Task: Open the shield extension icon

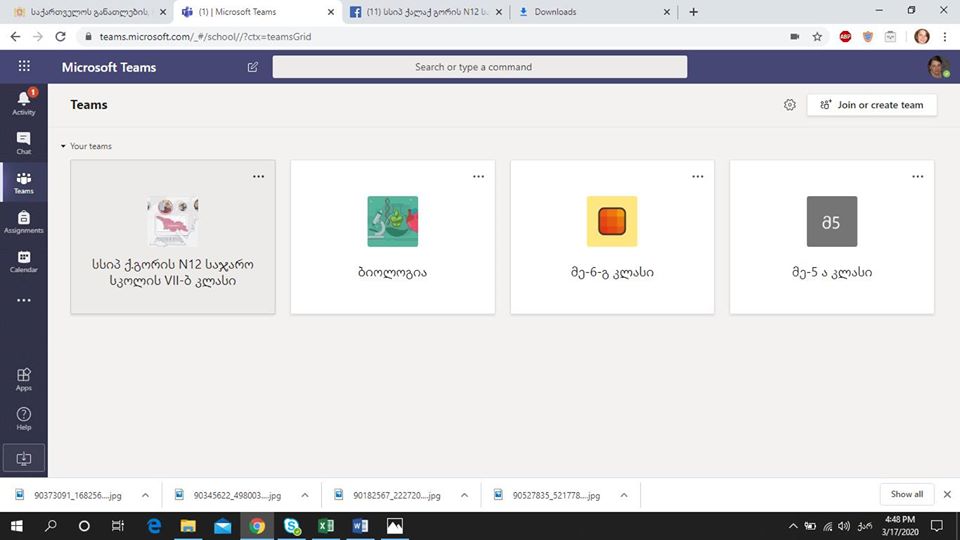Action: pos(868,37)
